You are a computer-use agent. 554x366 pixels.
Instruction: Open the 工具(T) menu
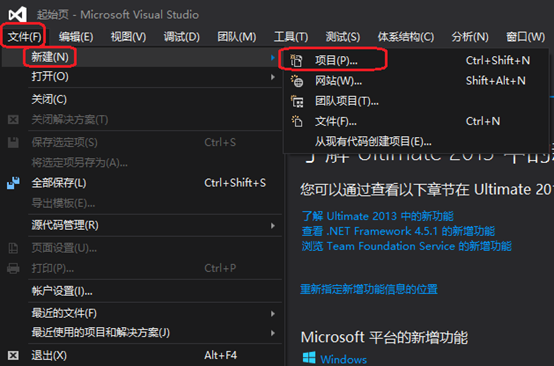pyautogui.click(x=291, y=36)
